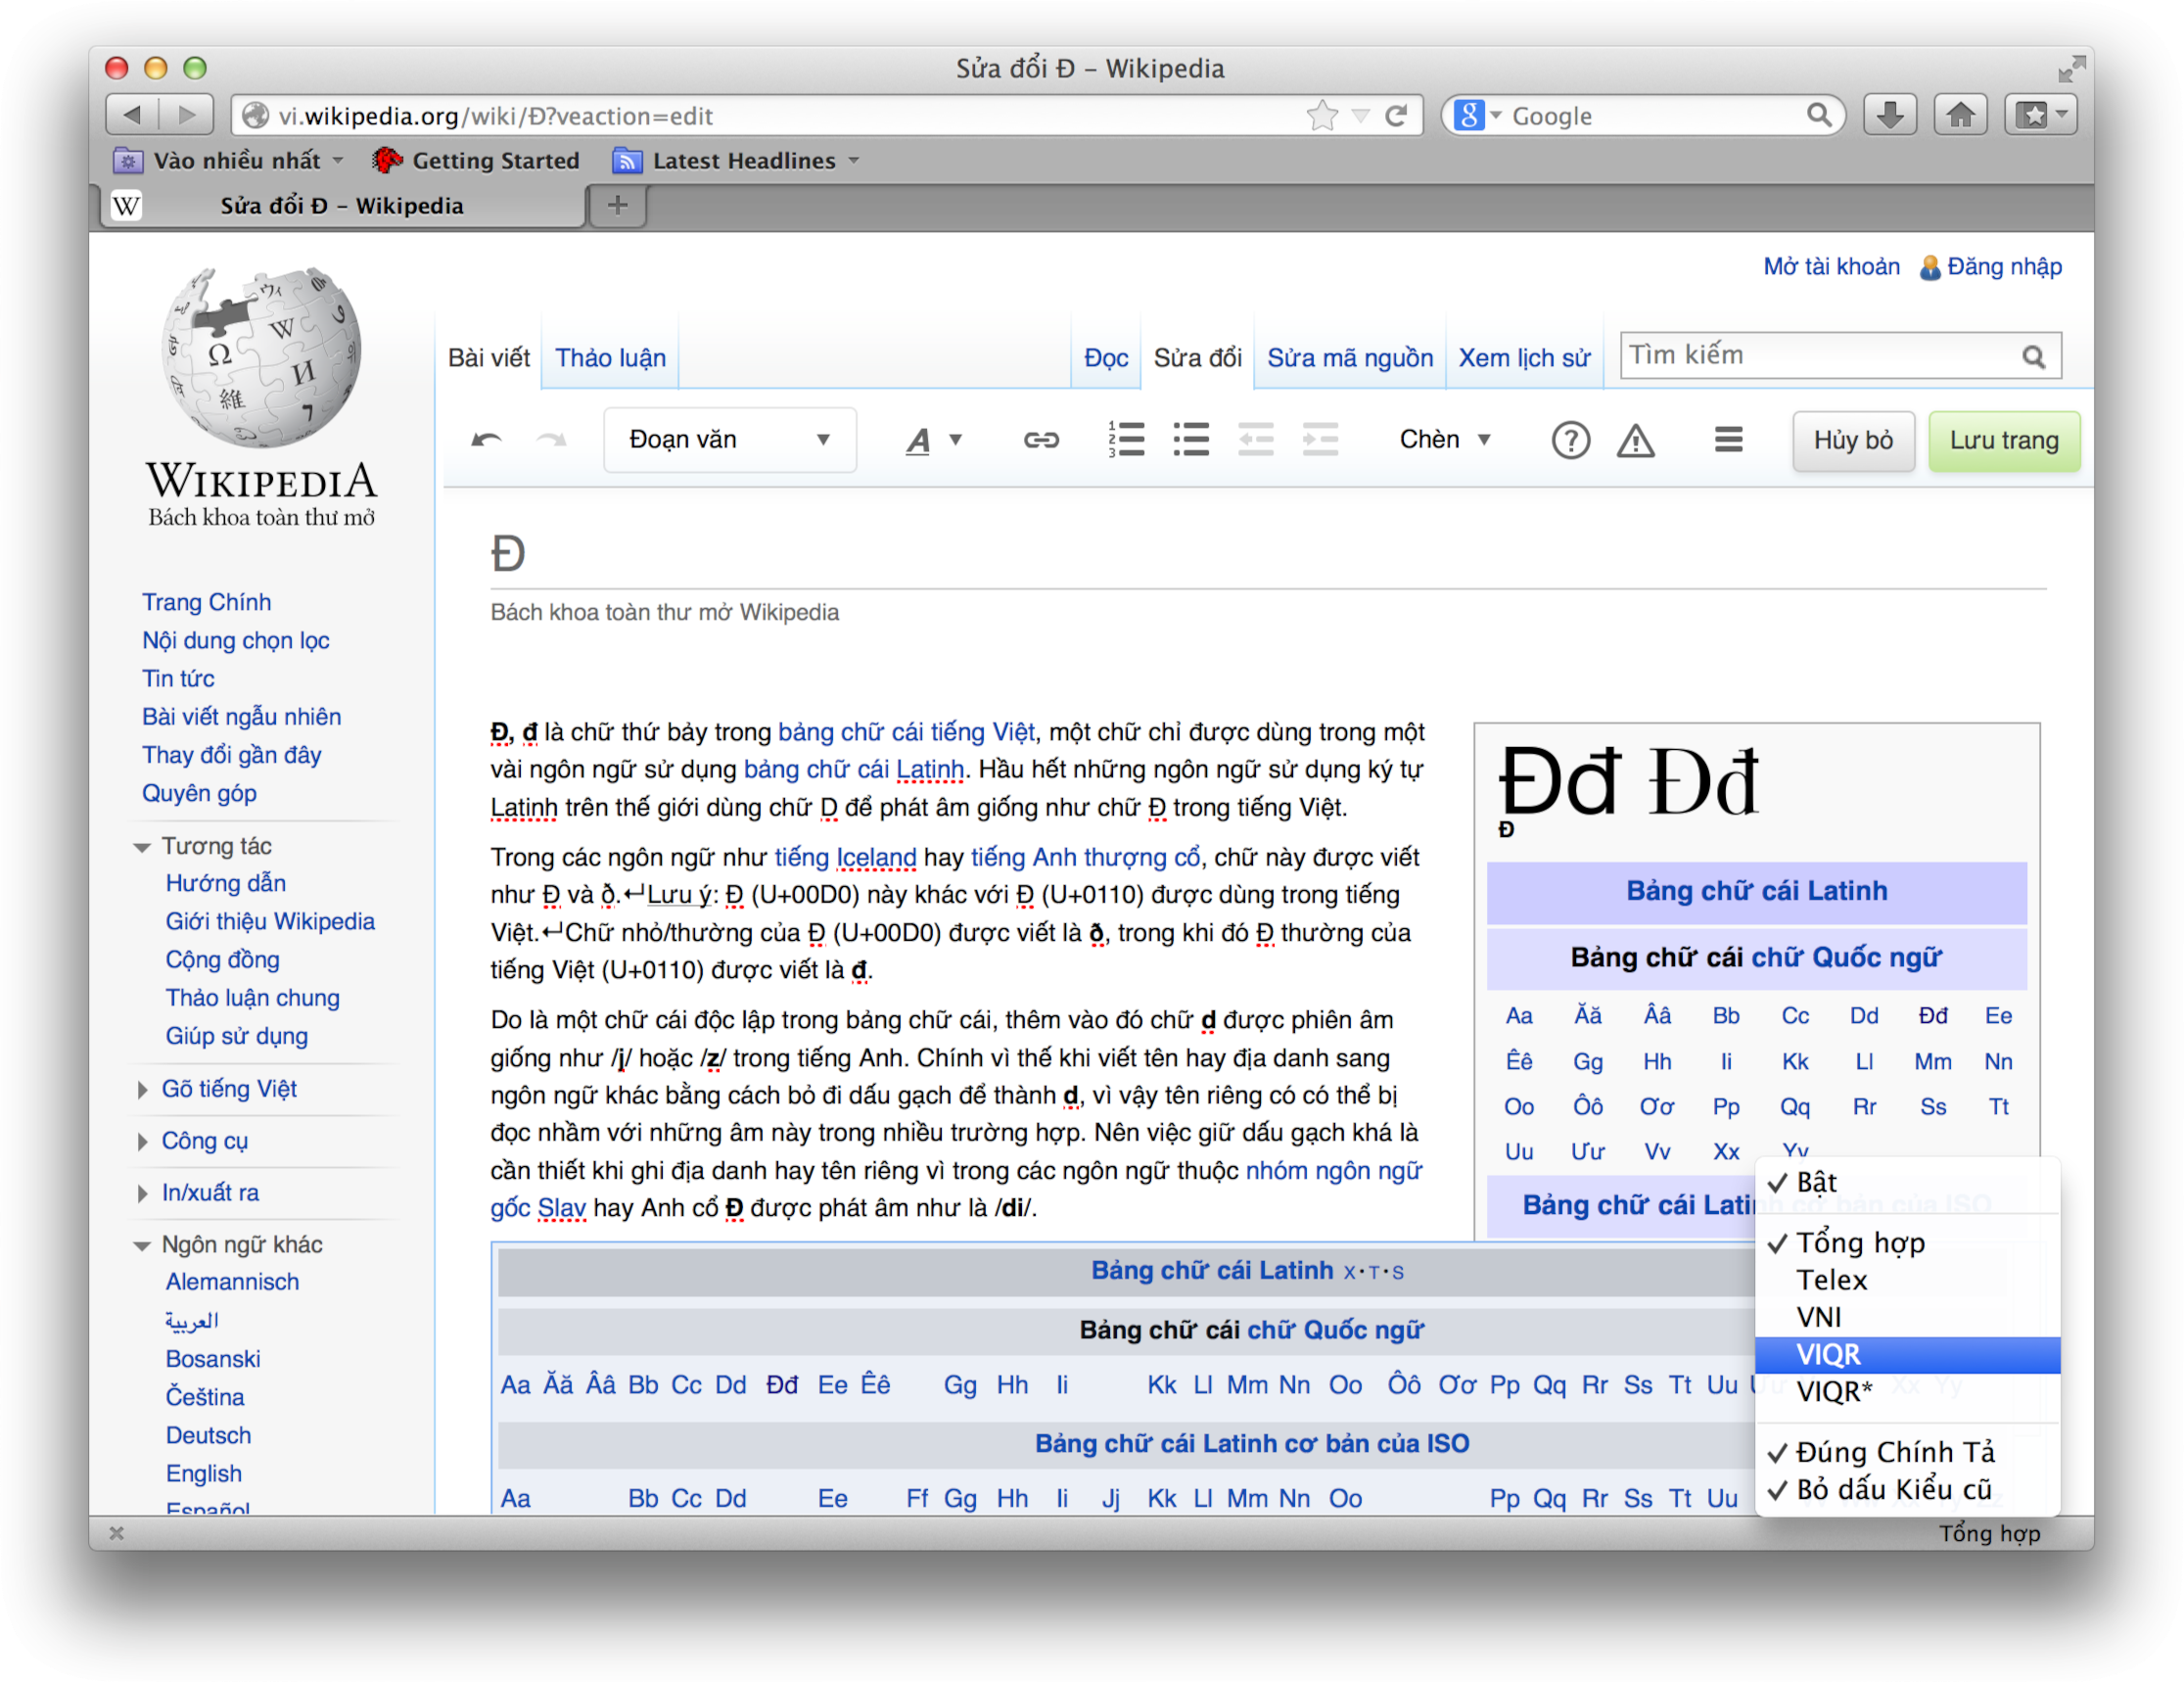The image size is (2184, 1682).
Task: Open a new tab with plus button
Action: [618, 205]
